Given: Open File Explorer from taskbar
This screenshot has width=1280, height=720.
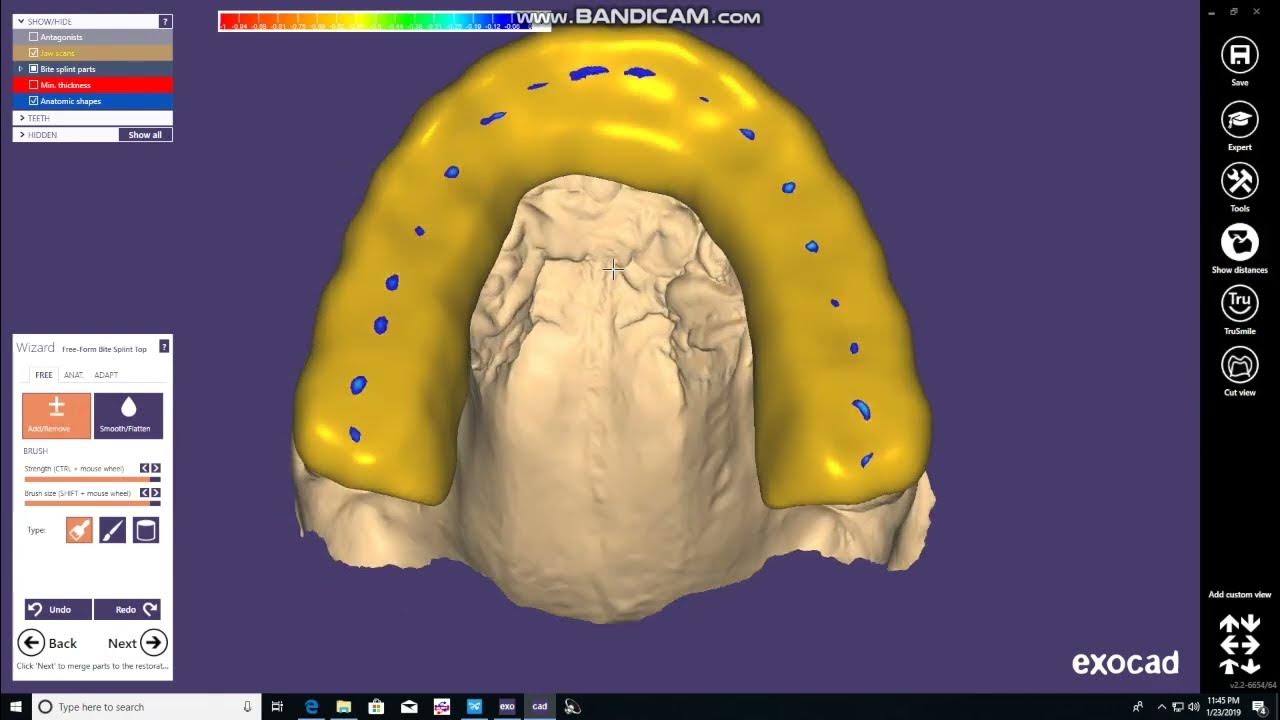Looking at the screenshot, I should 343,707.
